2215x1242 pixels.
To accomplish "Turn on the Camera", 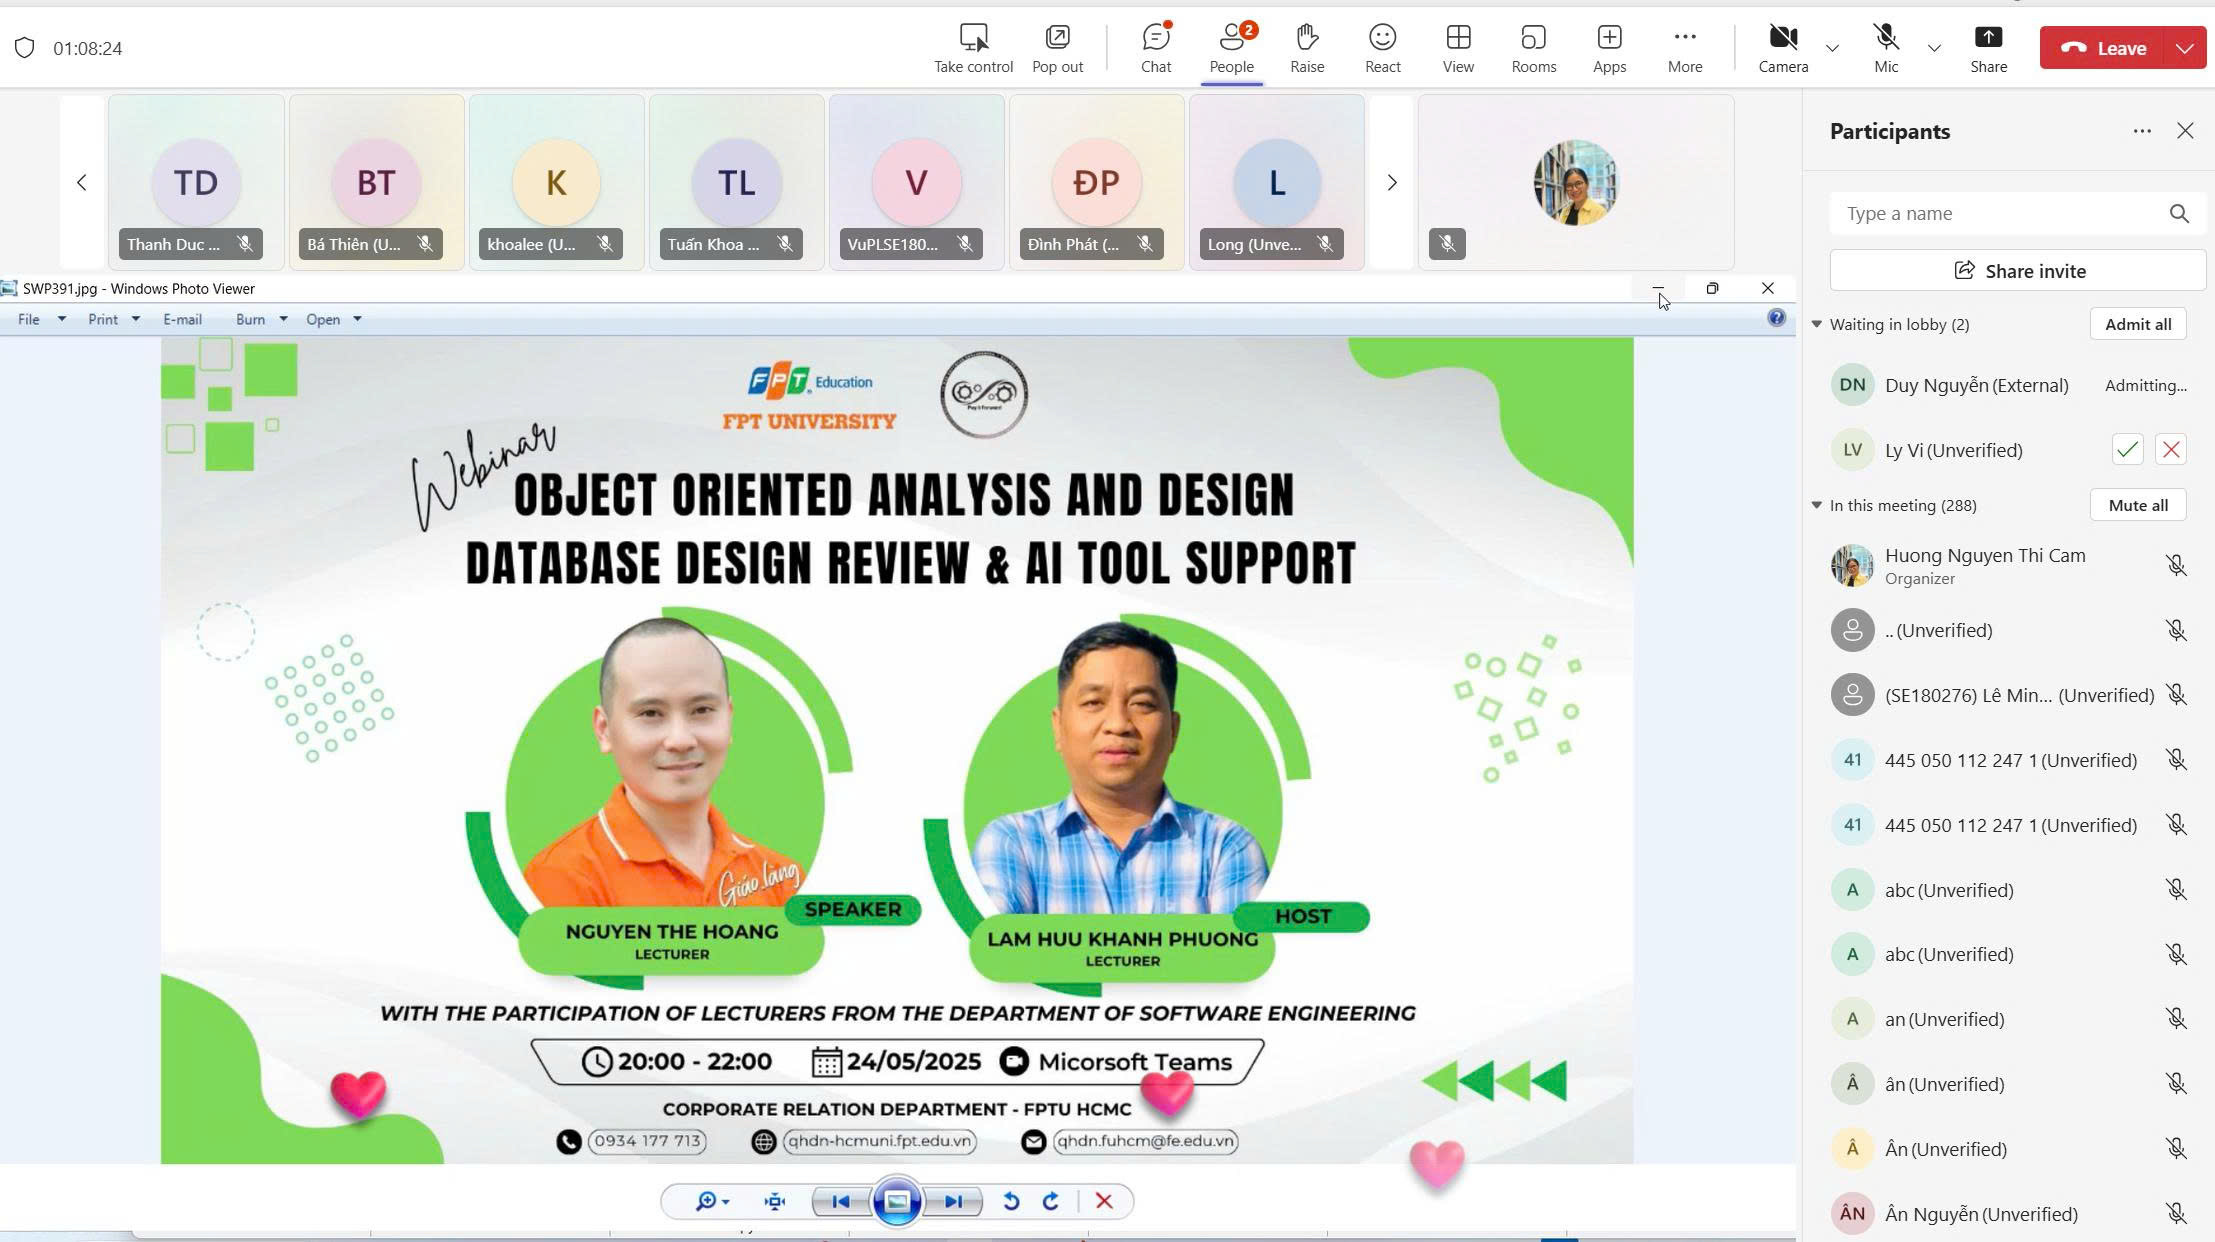I will [x=1783, y=47].
